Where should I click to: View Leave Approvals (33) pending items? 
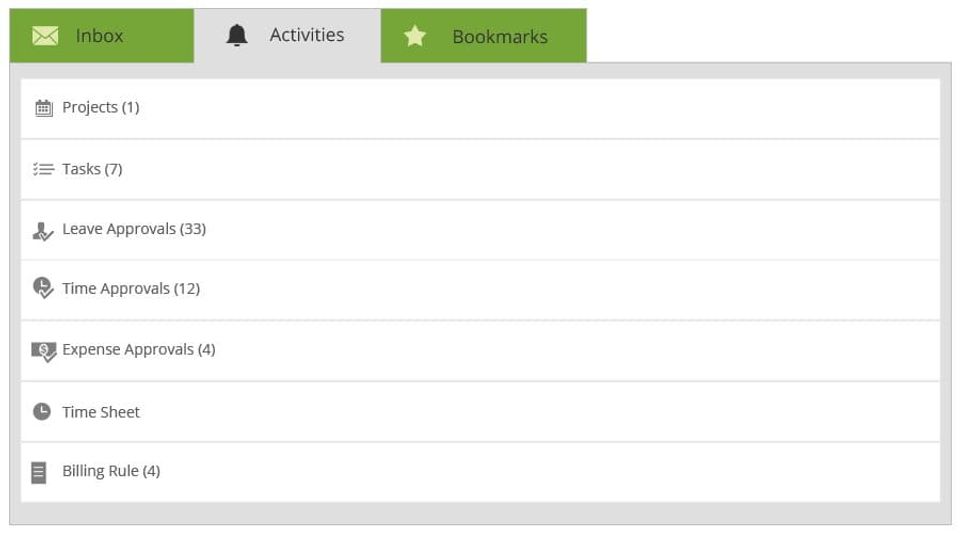pos(134,229)
